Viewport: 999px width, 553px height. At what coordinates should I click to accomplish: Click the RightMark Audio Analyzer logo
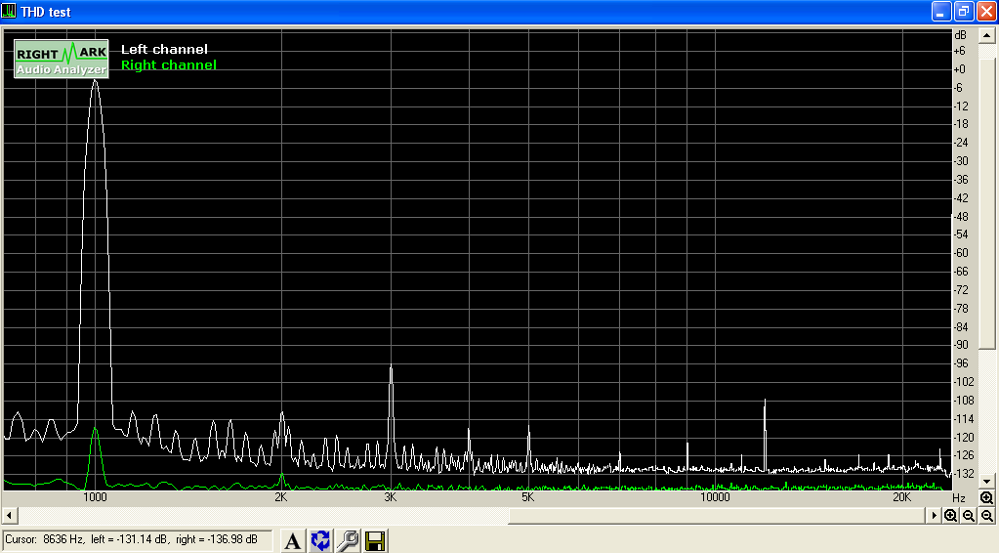click(61, 59)
